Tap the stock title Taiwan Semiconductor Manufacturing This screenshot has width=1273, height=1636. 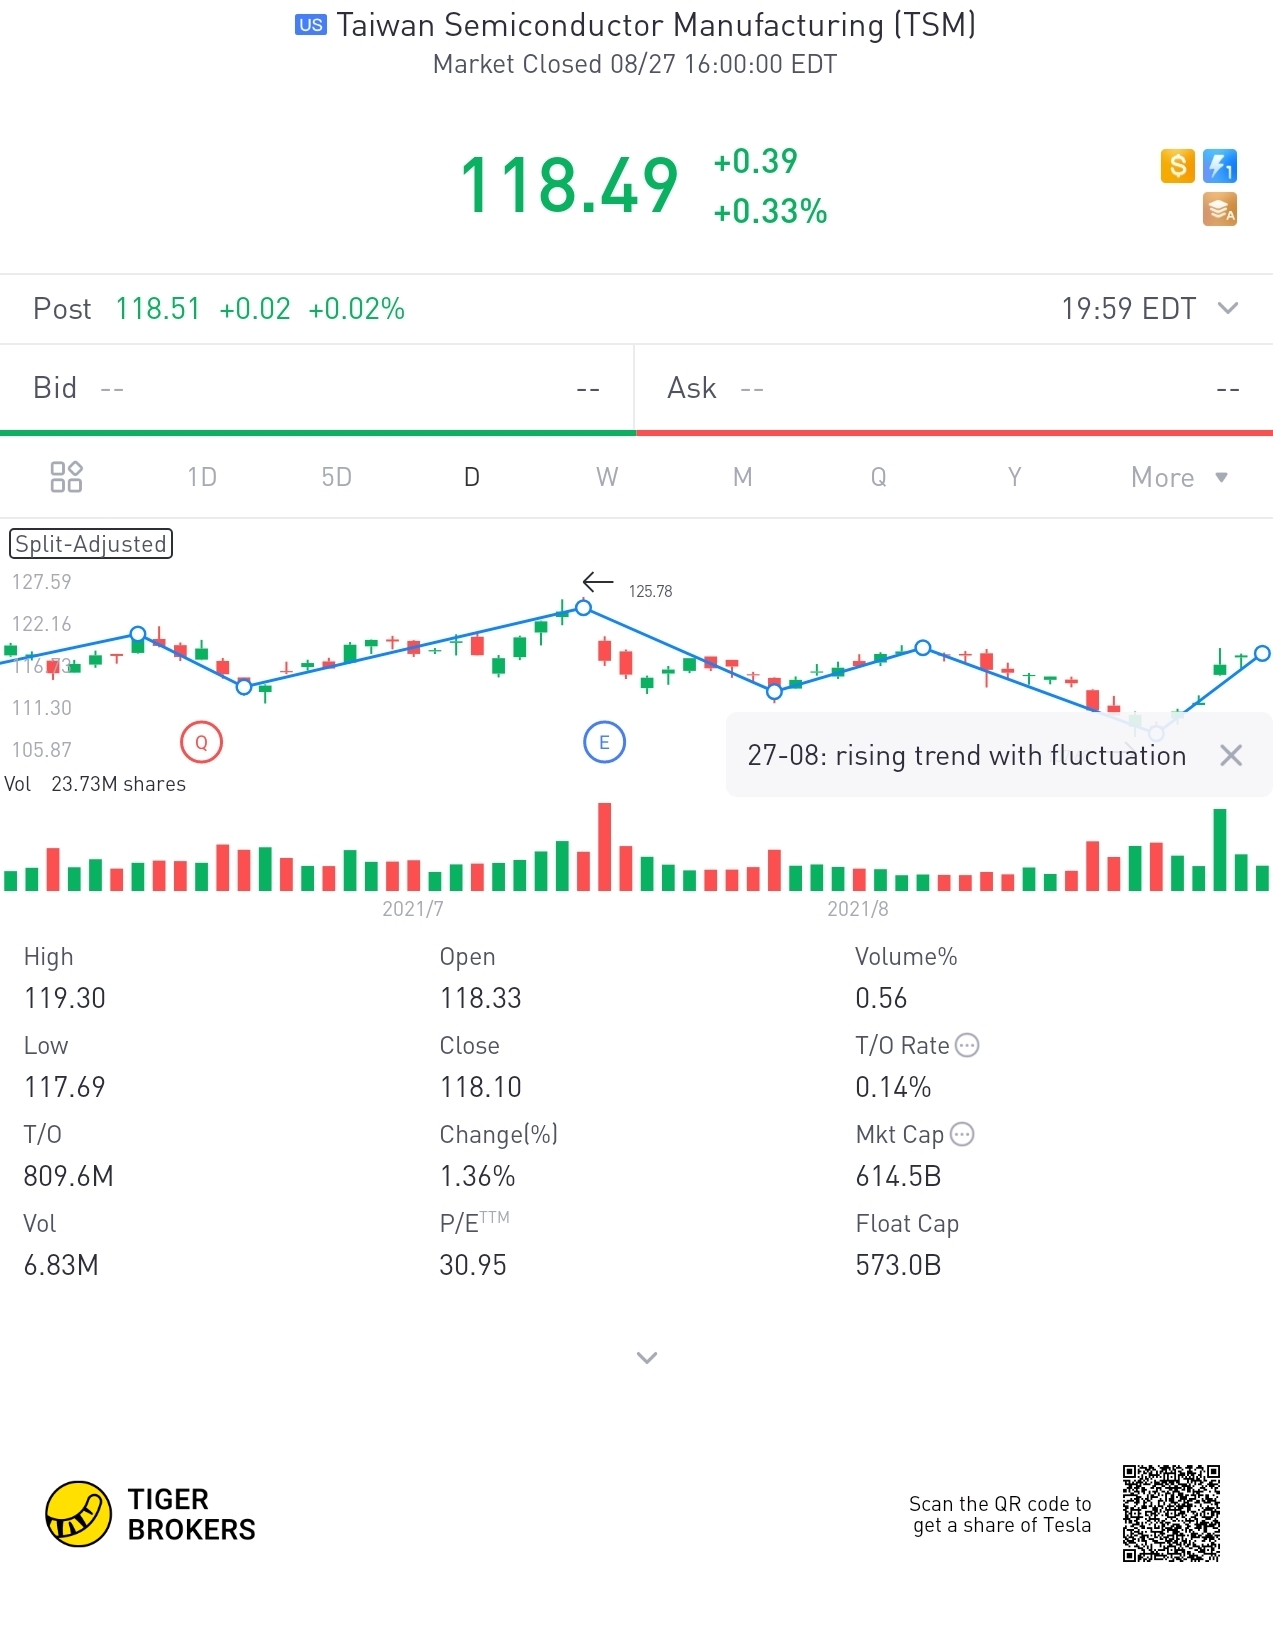[x=656, y=25]
